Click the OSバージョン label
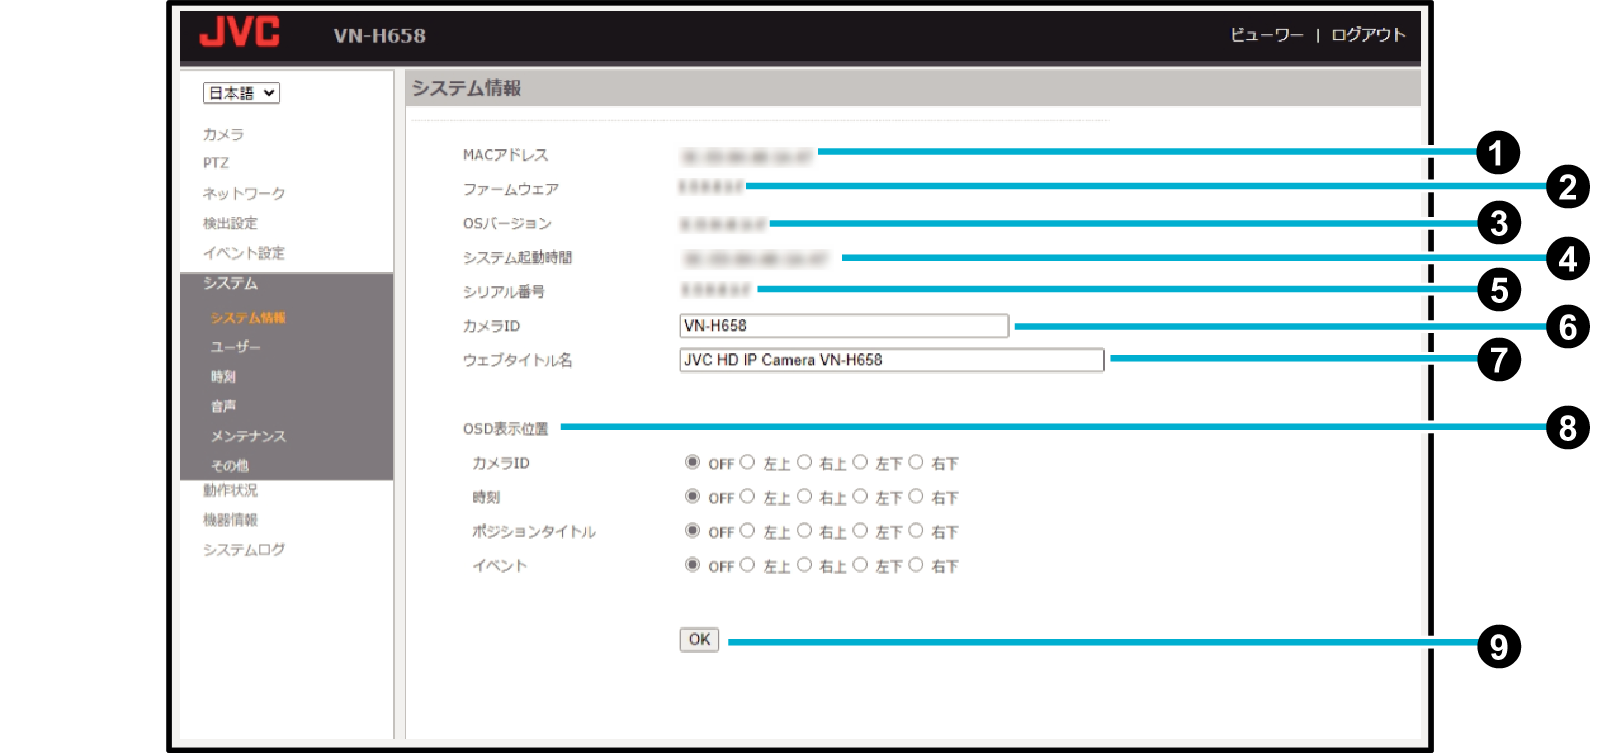 pyautogui.click(x=507, y=223)
